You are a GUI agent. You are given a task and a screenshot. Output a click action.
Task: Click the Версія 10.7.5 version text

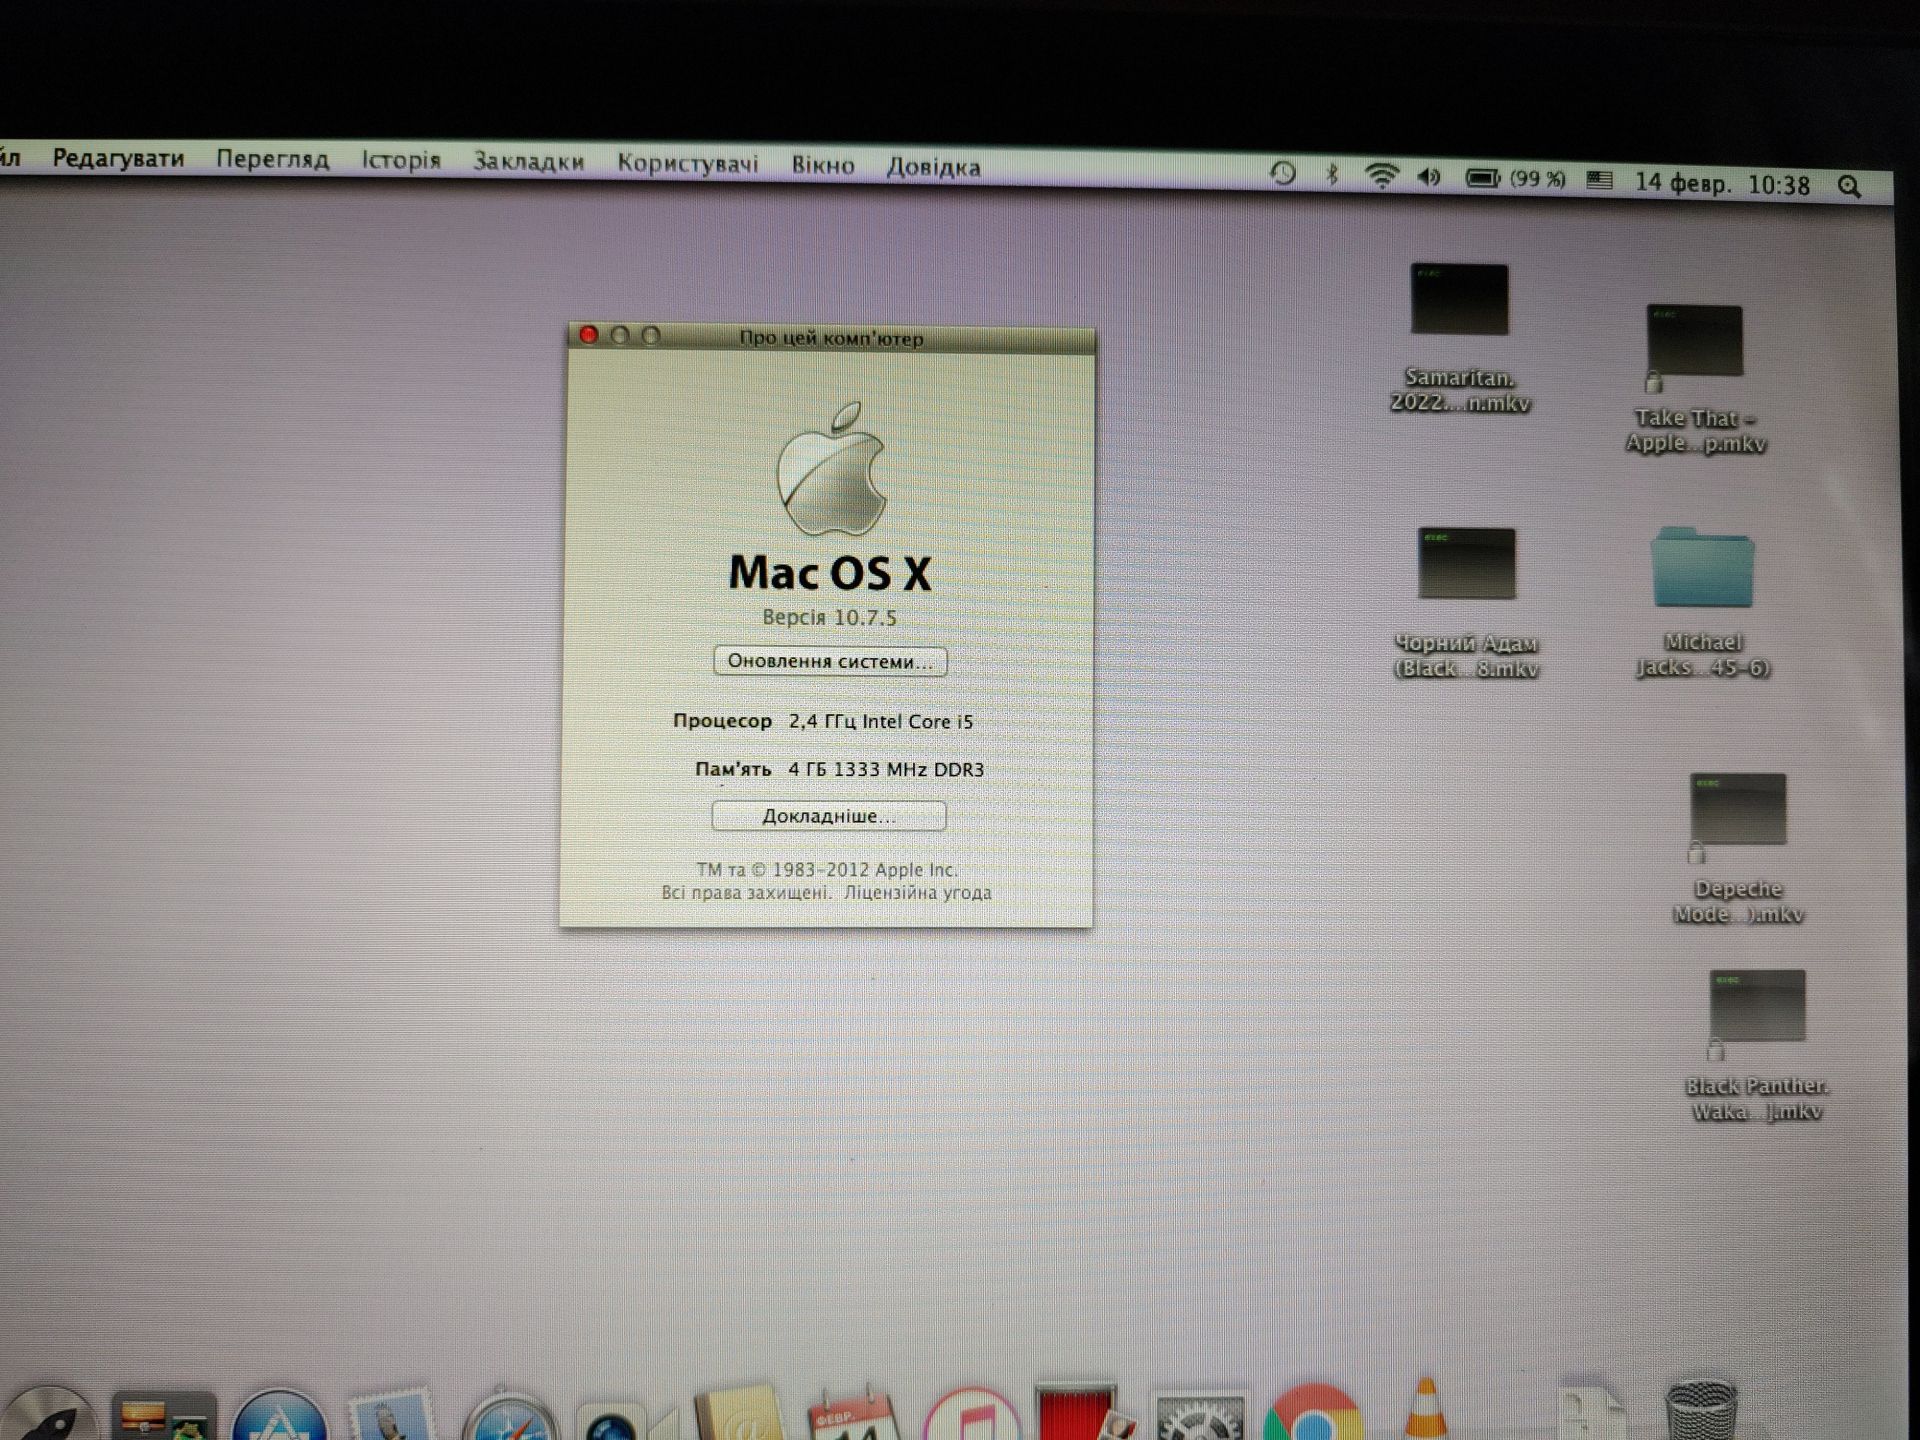pos(829,617)
